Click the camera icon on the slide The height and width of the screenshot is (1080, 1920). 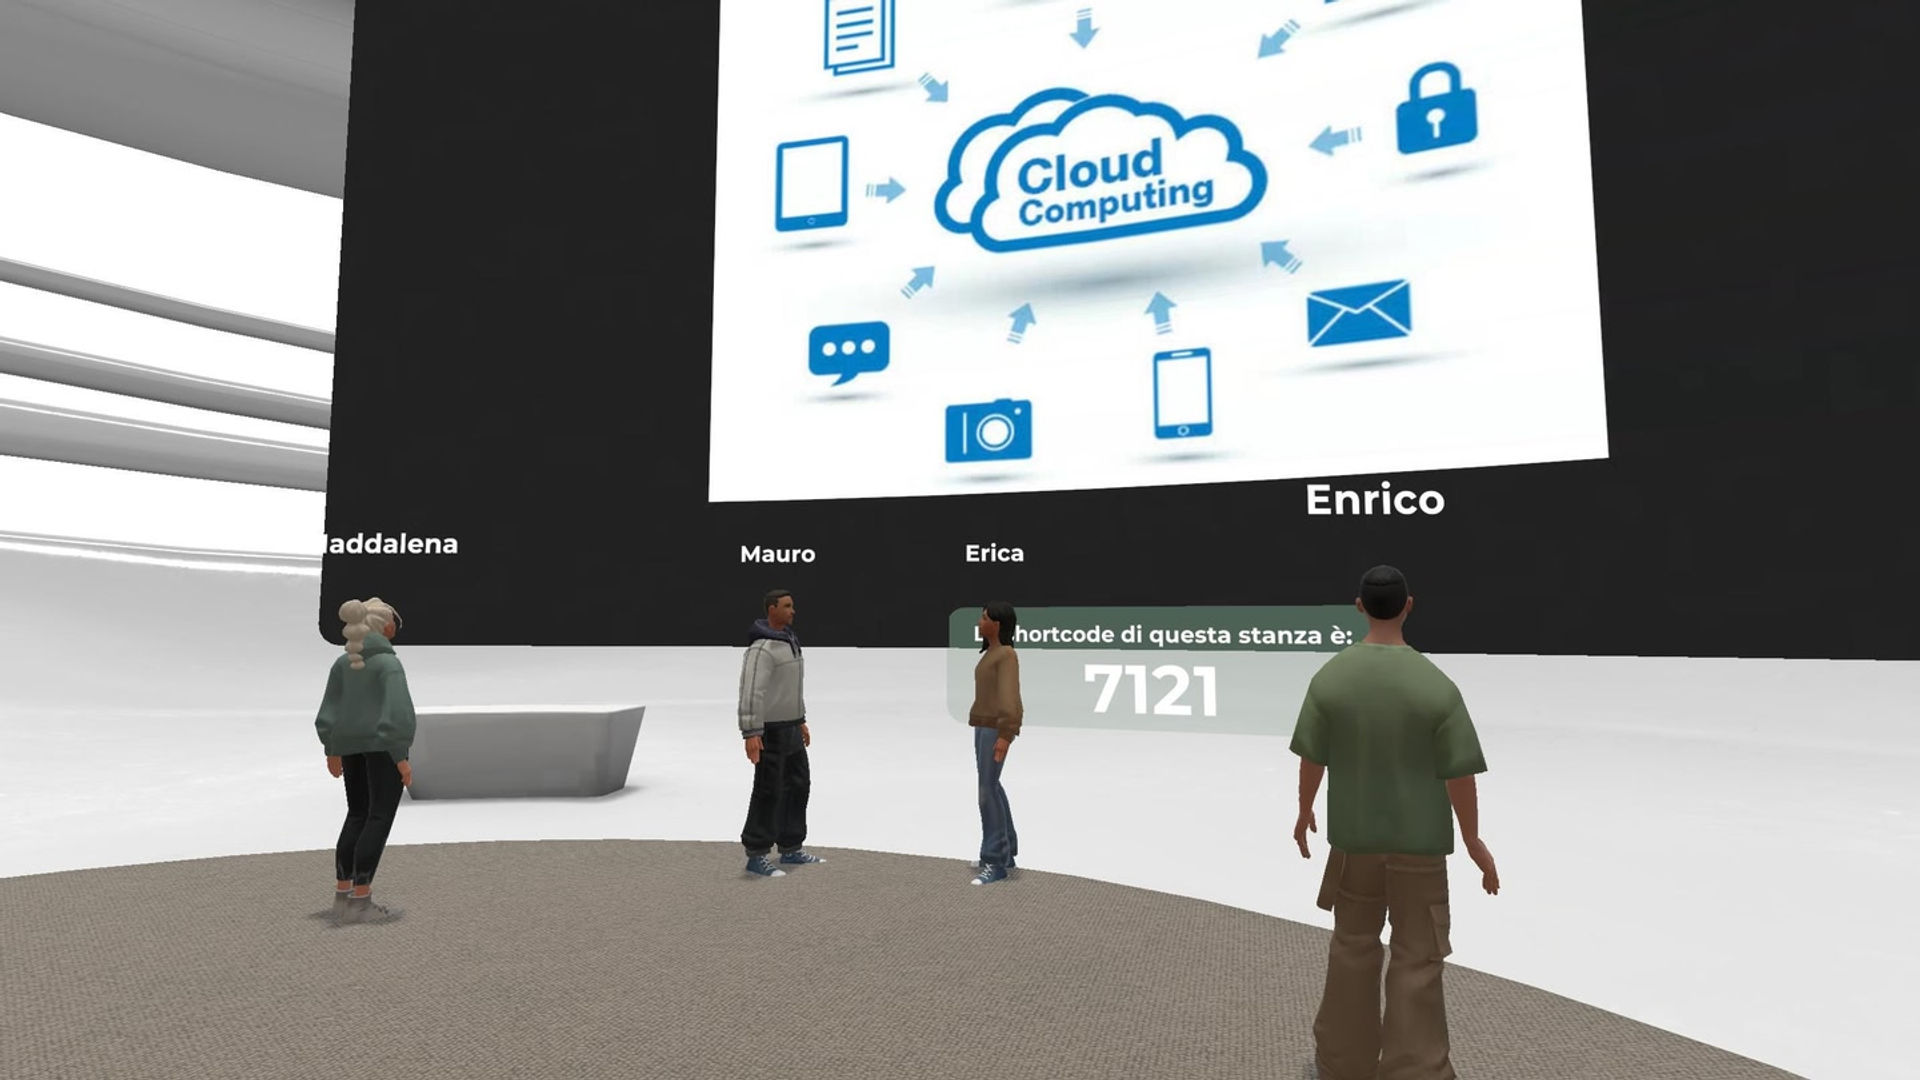pyautogui.click(x=988, y=431)
